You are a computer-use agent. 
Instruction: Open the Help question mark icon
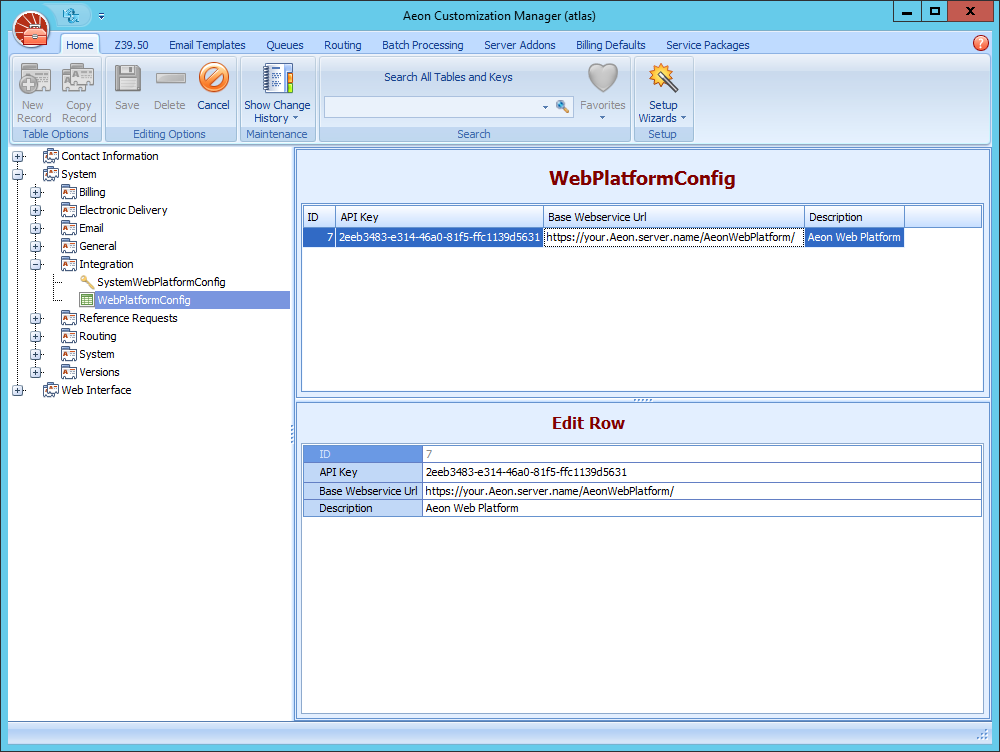click(980, 44)
